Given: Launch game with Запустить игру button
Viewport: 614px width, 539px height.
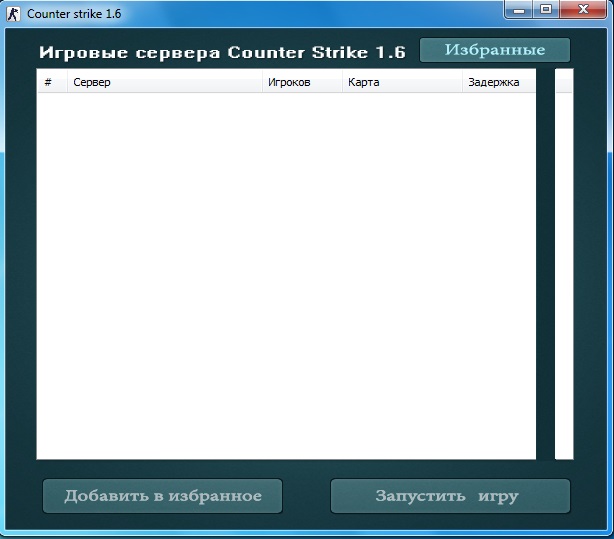Looking at the screenshot, I should (450, 496).
